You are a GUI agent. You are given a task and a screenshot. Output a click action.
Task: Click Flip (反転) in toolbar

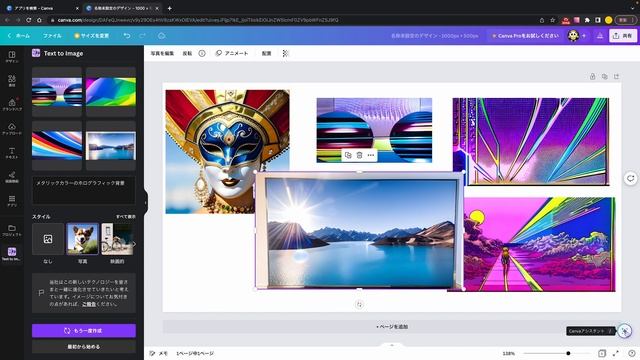[x=187, y=53]
